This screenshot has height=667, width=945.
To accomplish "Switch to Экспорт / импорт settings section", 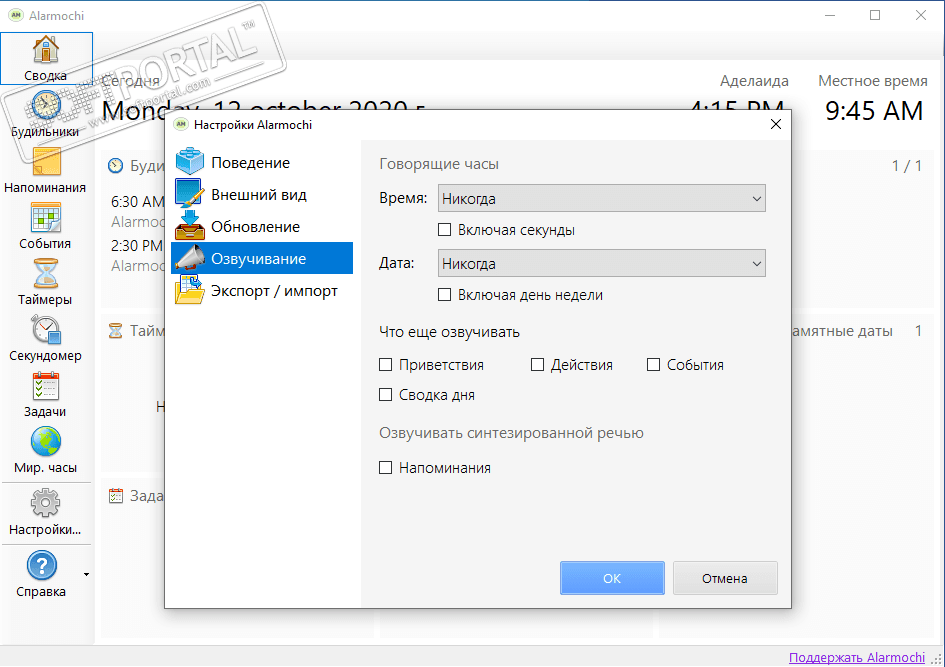I will coord(262,290).
